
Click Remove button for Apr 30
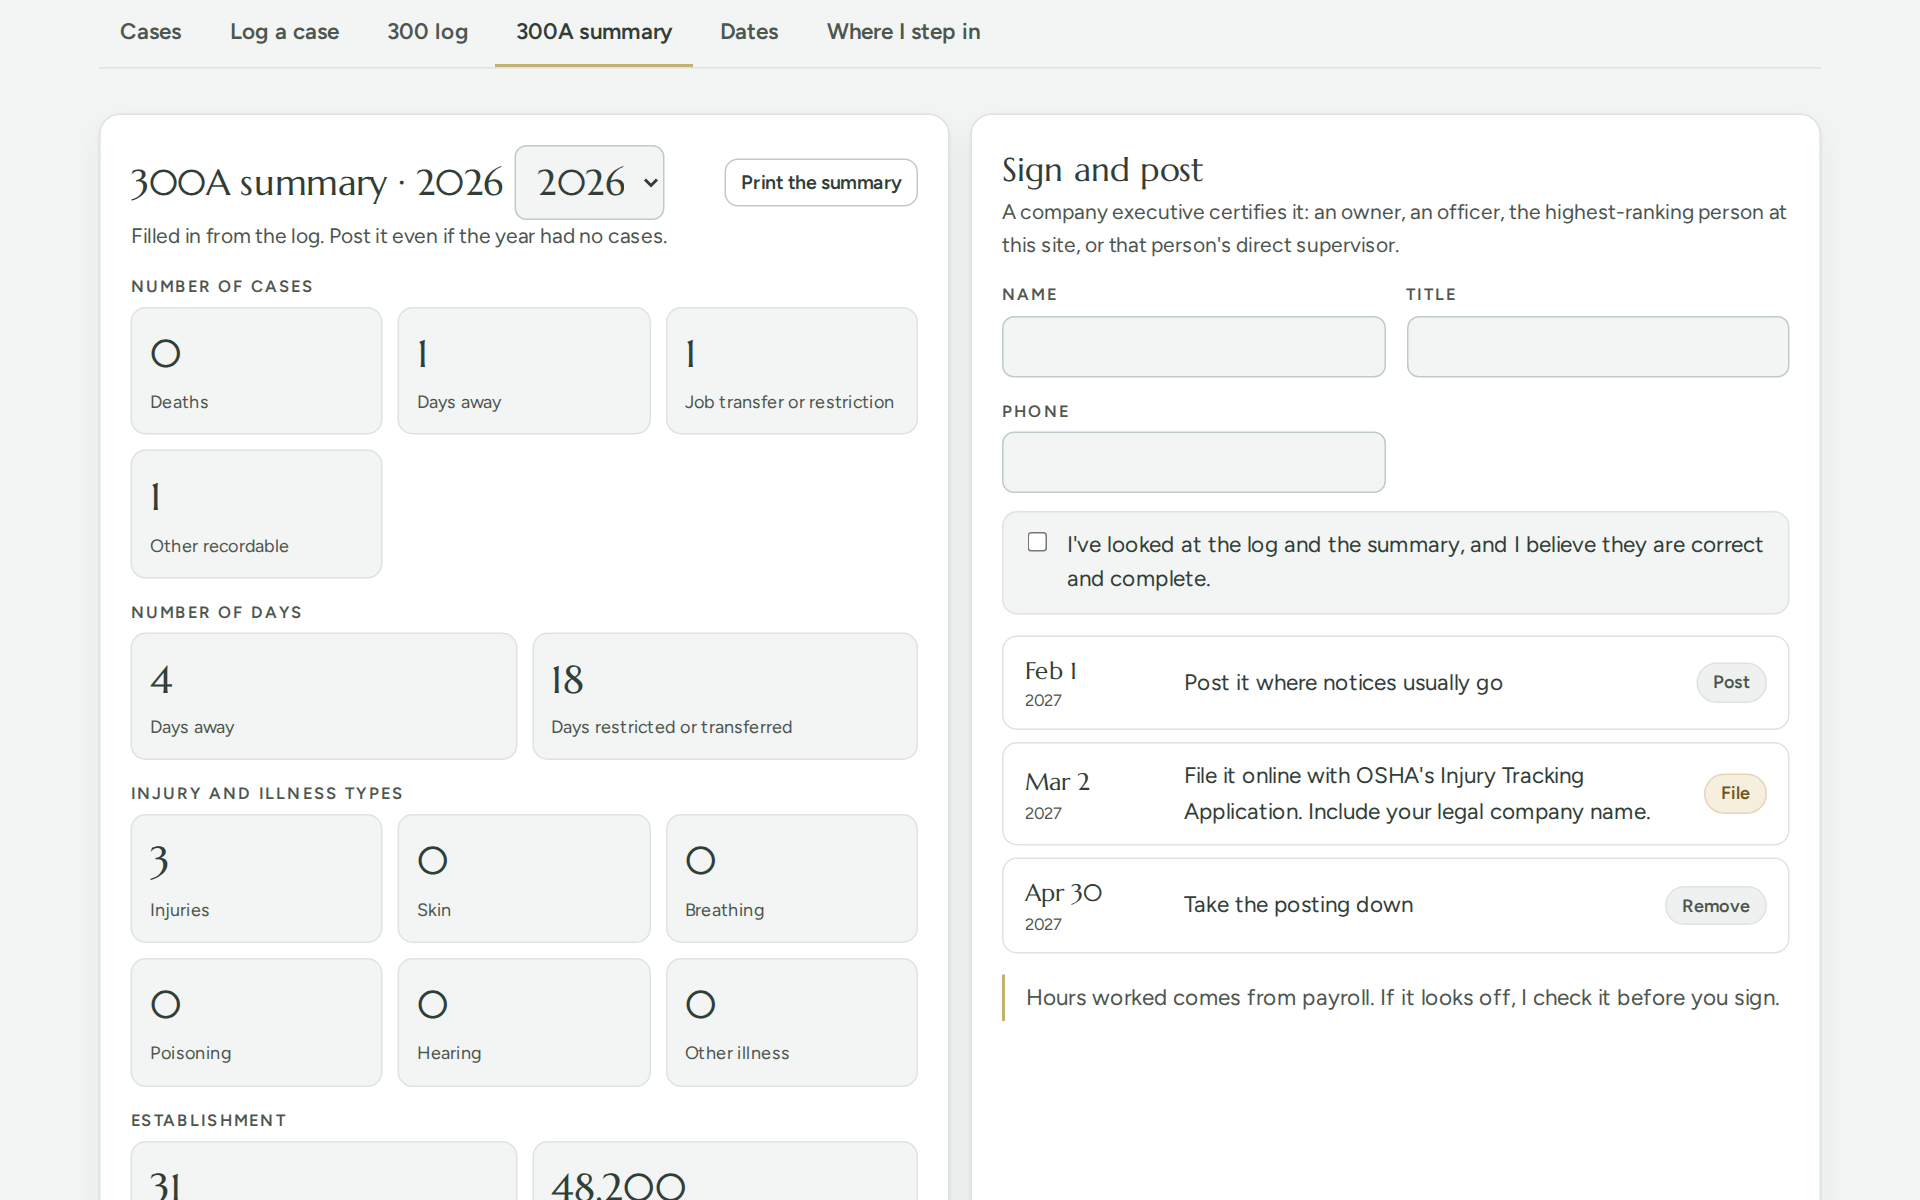(1715, 906)
